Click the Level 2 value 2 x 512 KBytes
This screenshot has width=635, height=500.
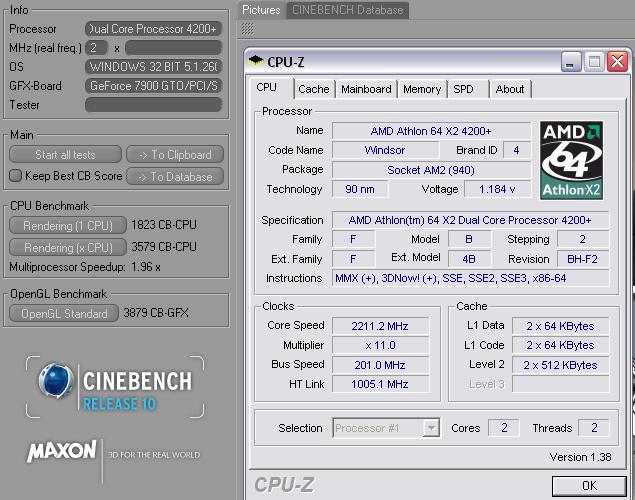[560, 365]
